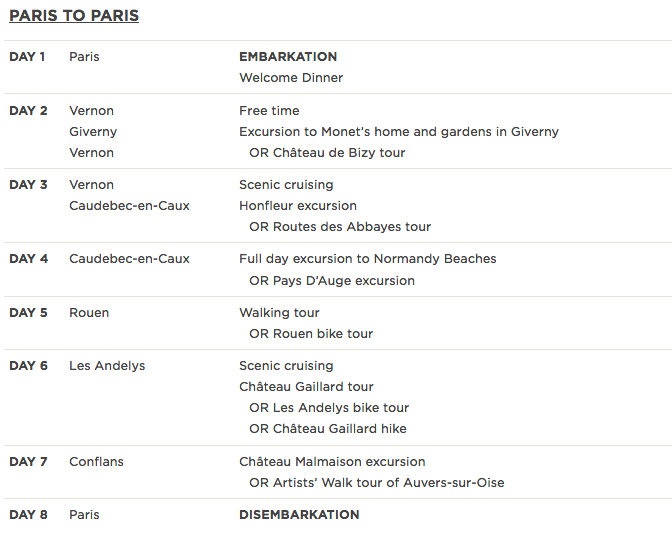
Task: Select the DAY 1 row label
Action: point(27,57)
